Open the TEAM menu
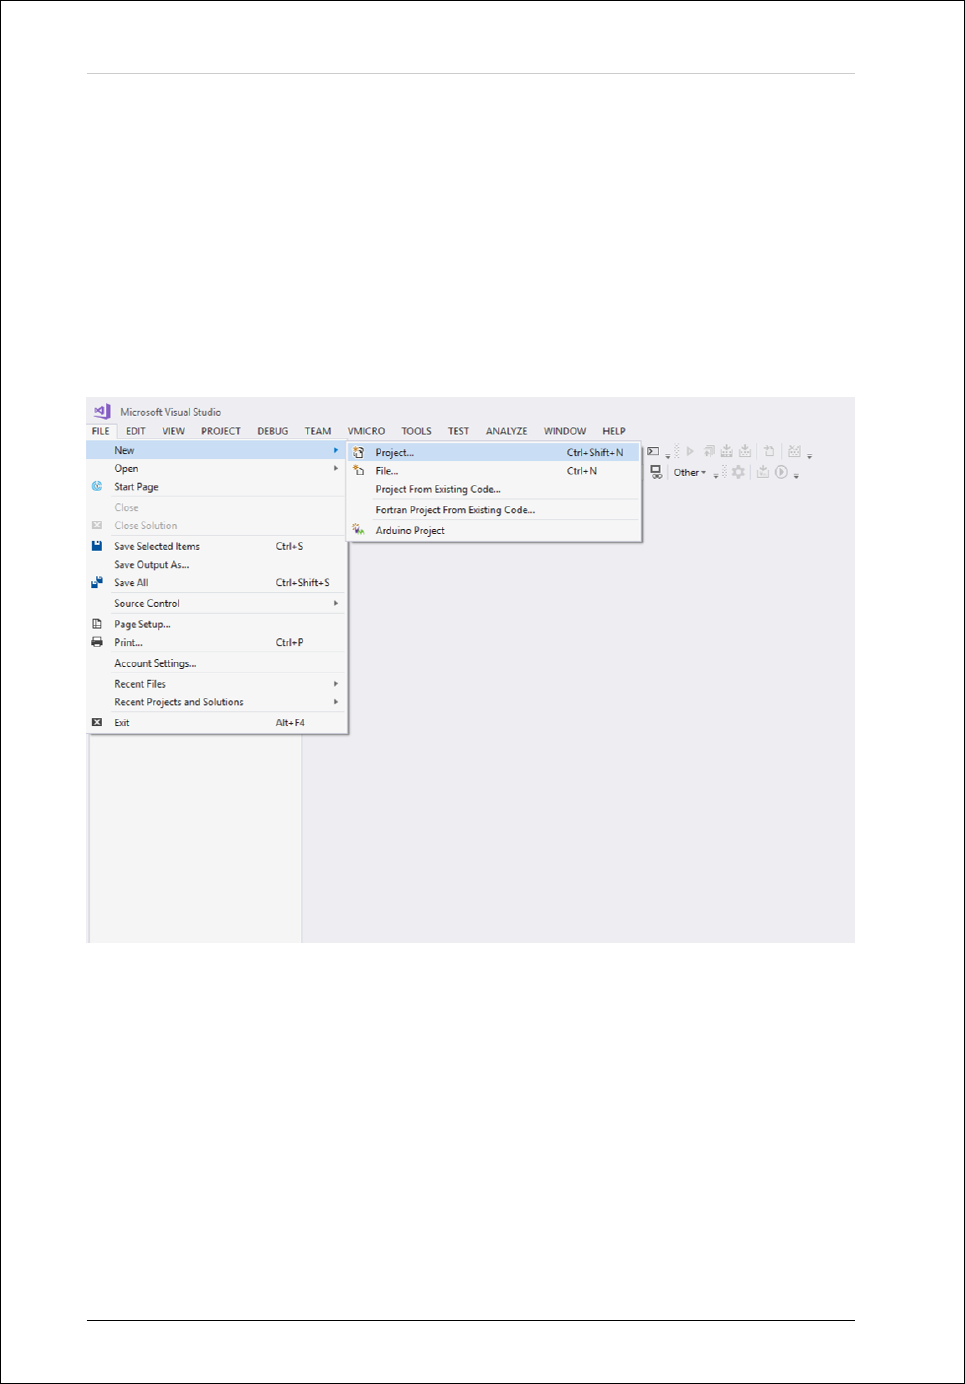The height and width of the screenshot is (1384, 965). [x=318, y=431]
